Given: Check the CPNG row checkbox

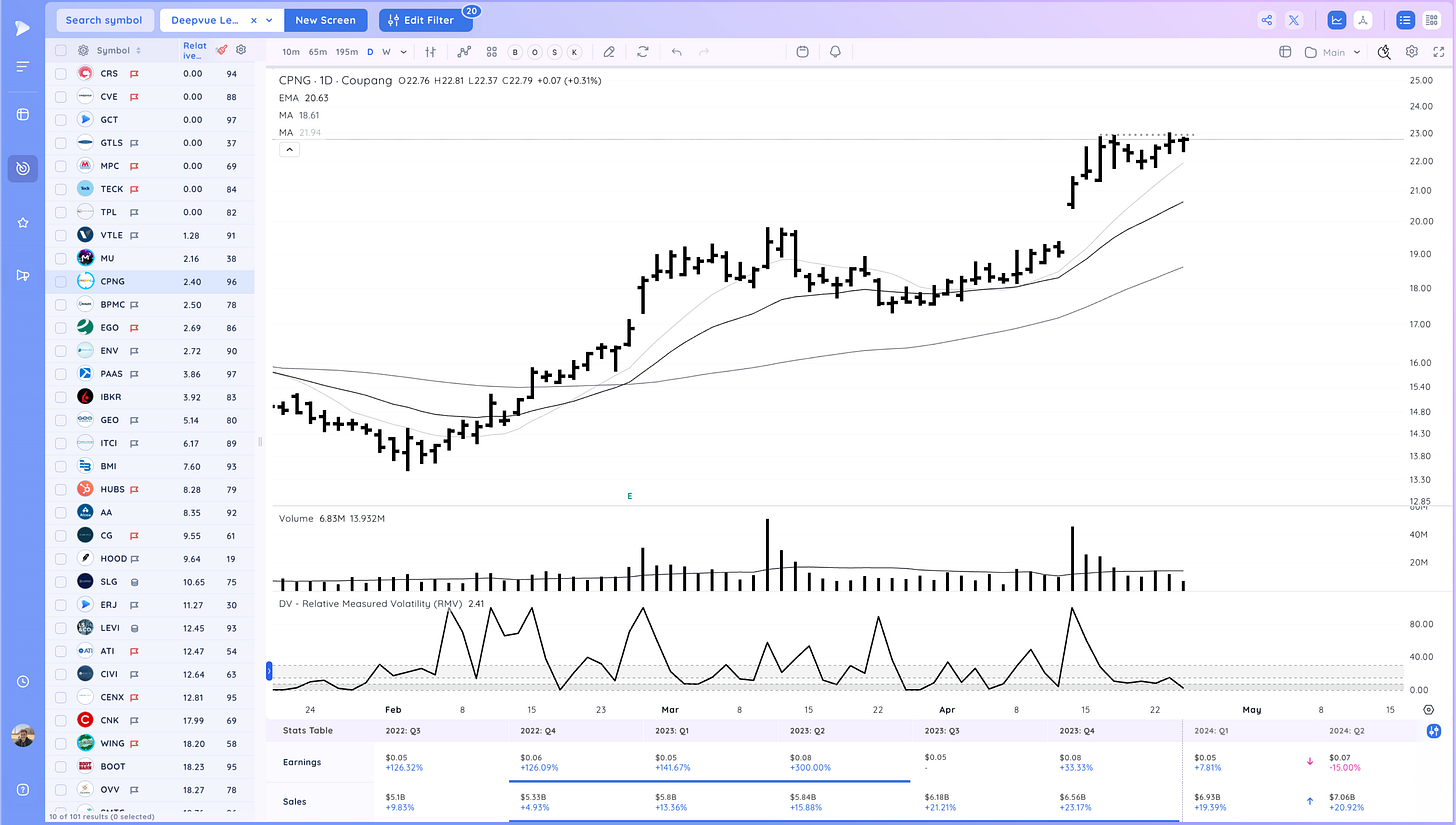Looking at the screenshot, I should coord(61,282).
